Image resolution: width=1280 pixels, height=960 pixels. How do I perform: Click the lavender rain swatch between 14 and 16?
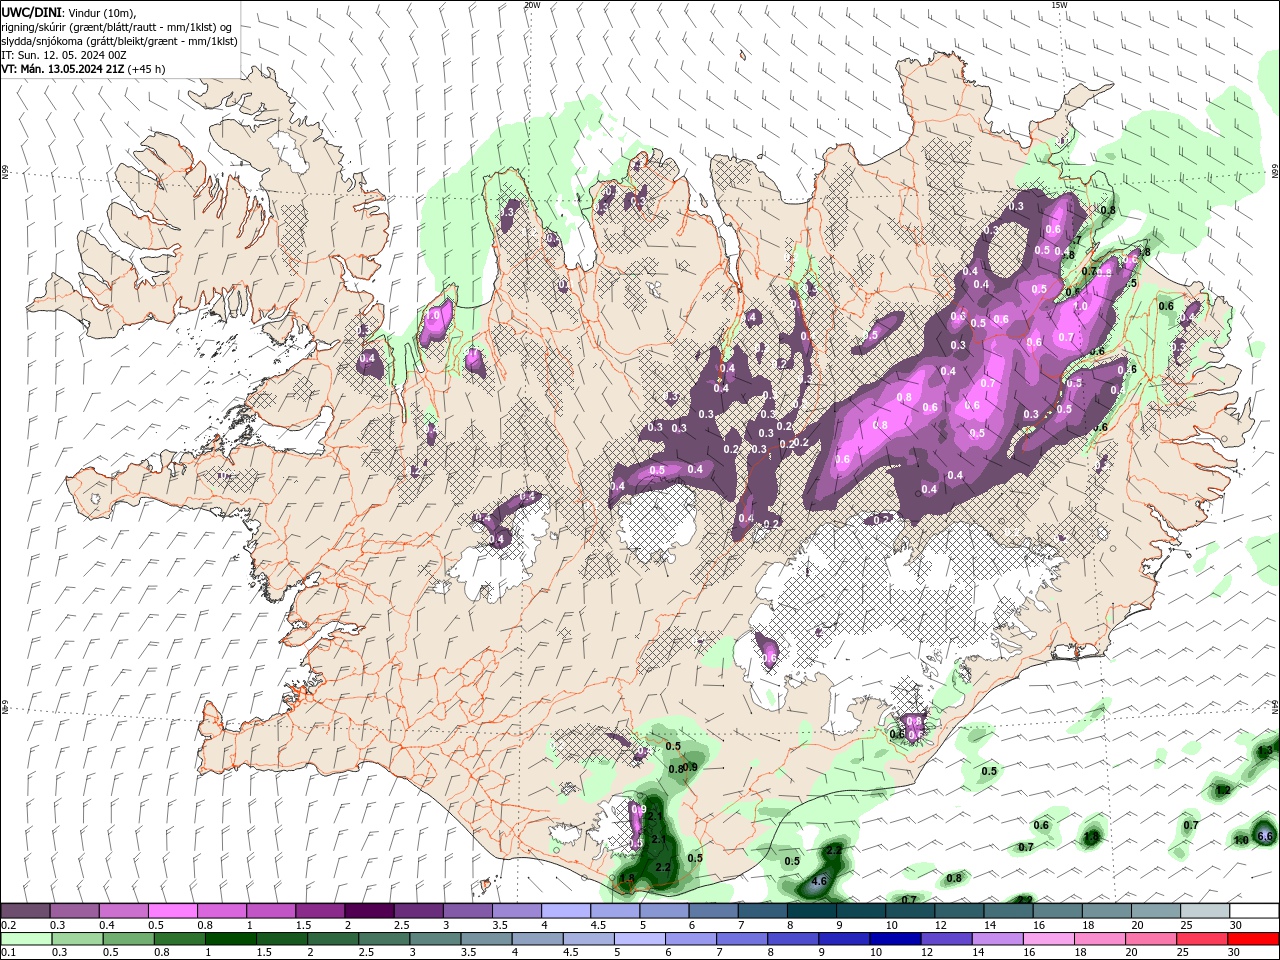(x=997, y=938)
